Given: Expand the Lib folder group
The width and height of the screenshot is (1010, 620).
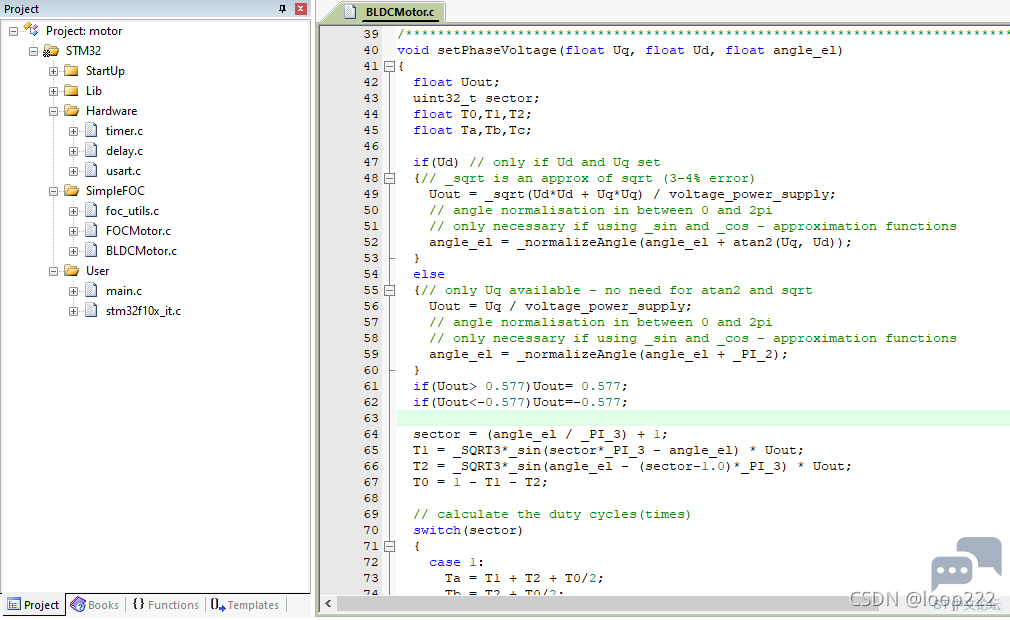Looking at the screenshot, I should point(53,91).
